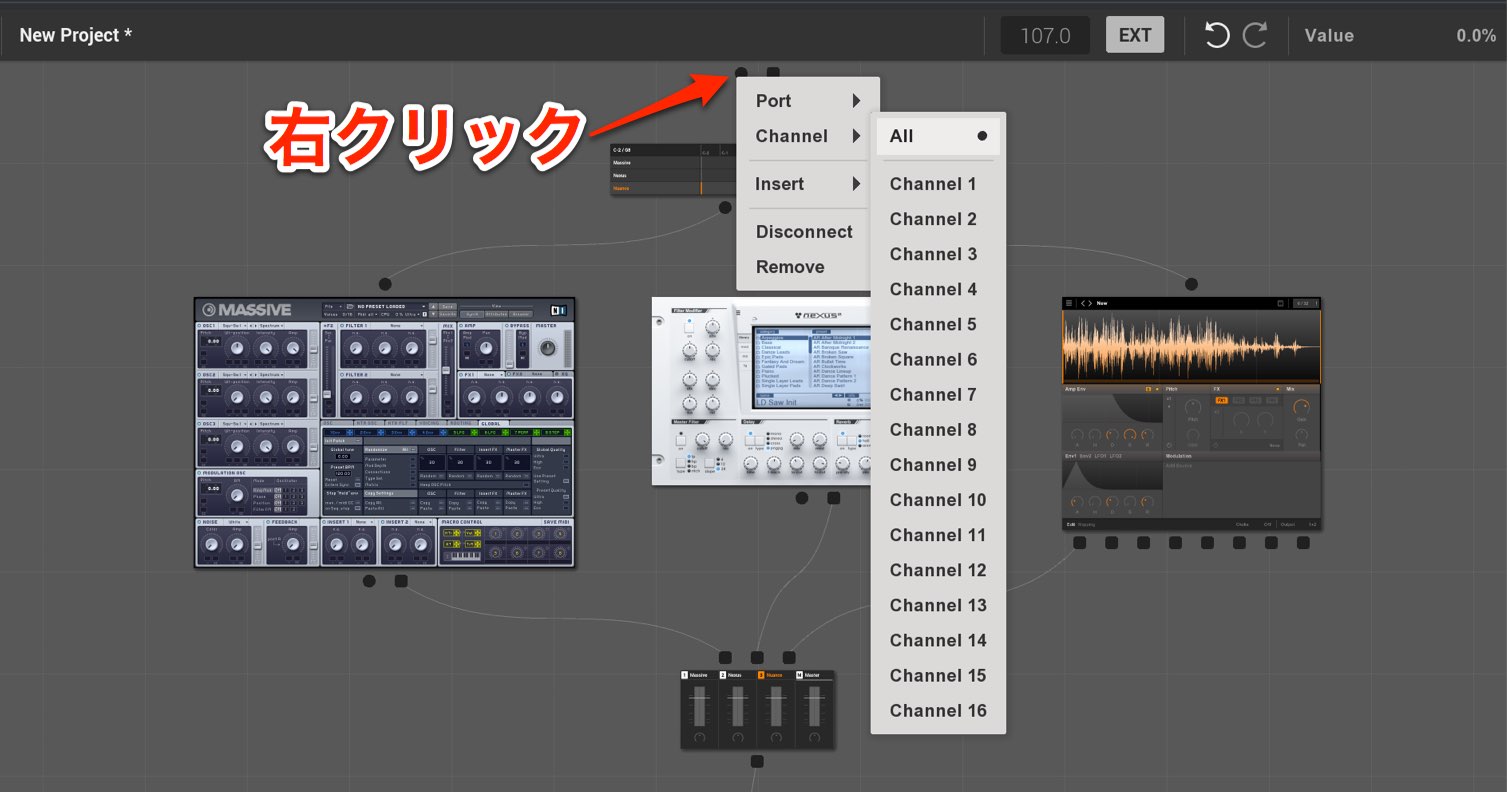Screen dimensions: 1508x792
Task: Select the Nexus plugin block
Action: 760,390
